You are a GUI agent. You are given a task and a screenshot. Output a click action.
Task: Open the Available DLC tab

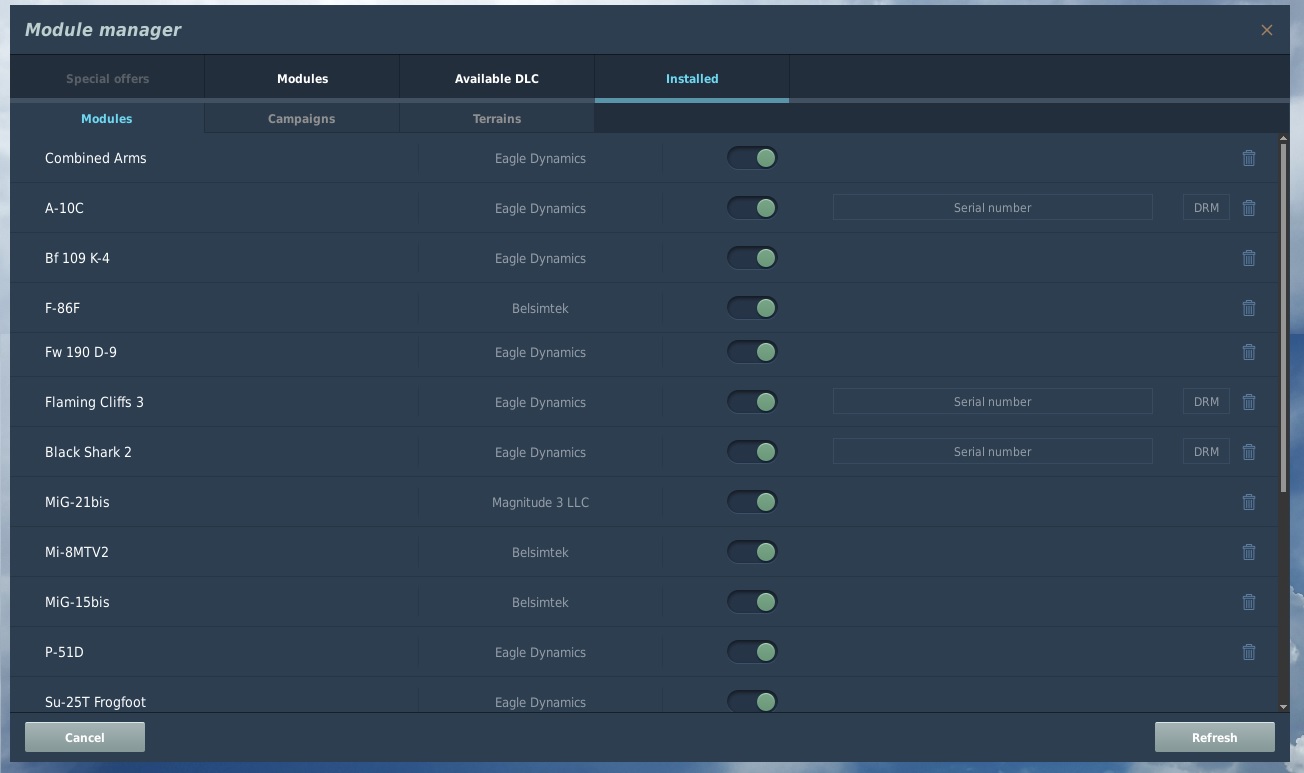[x=497, y=78]
